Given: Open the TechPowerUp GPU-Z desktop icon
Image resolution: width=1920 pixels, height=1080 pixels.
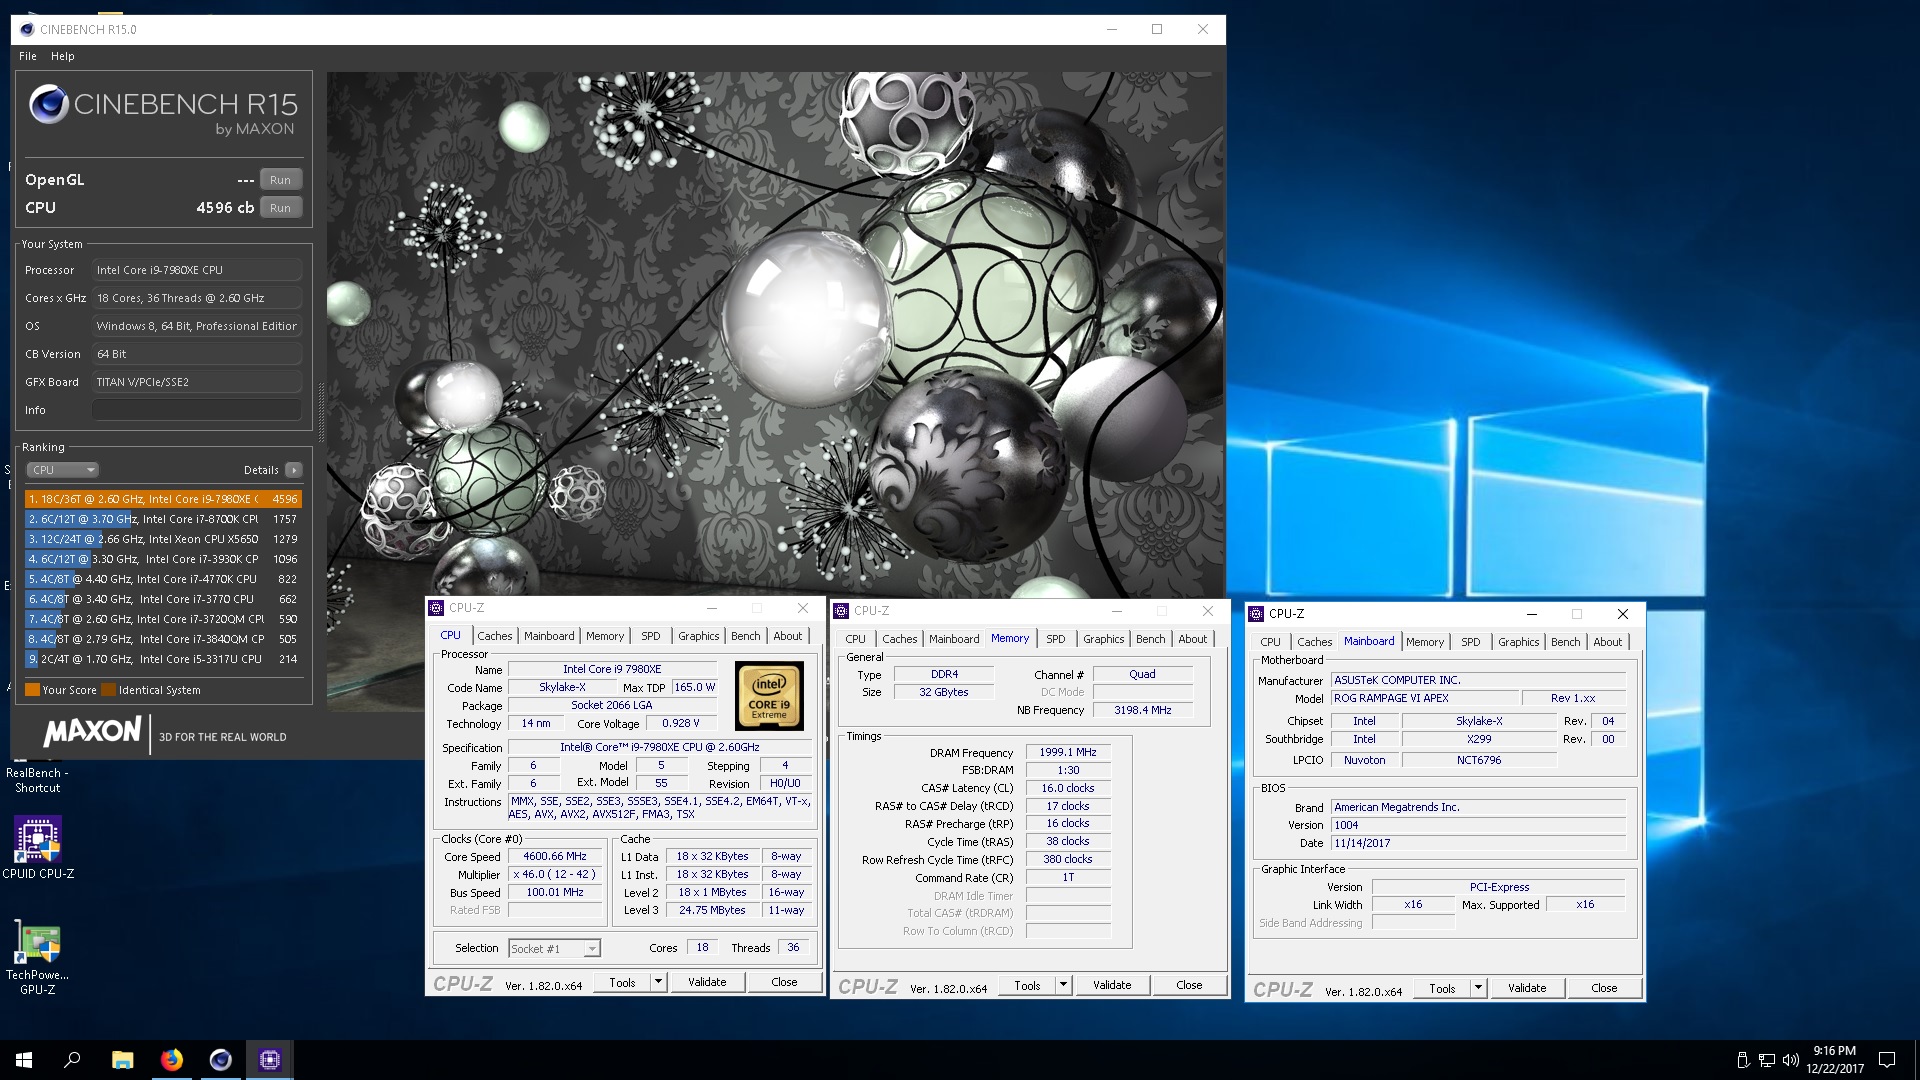Looking at the screenshot, I should tap(38, 958).
